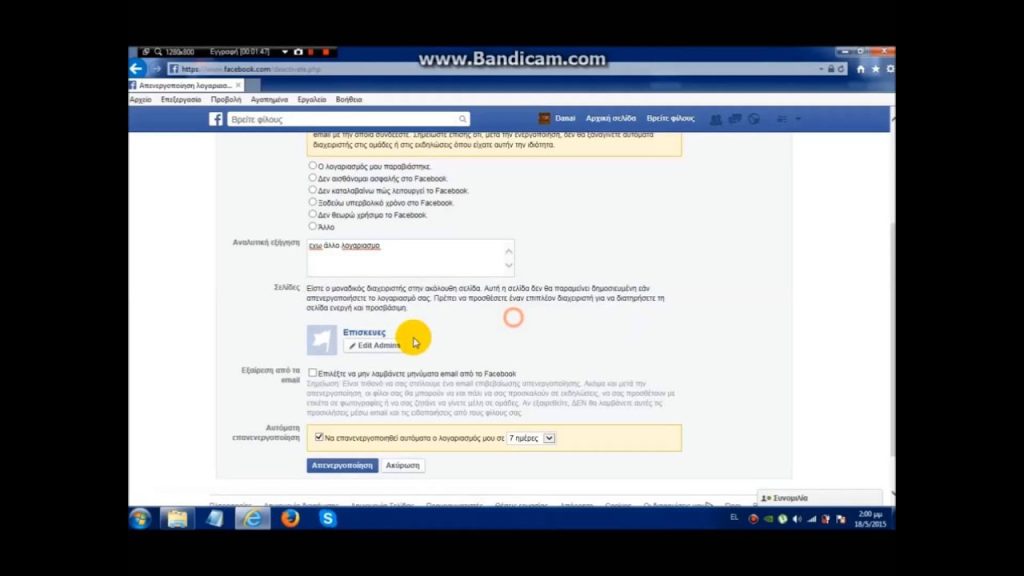Stop the Bandicam recording red button
Screen dimensions: 1024x576
[325, 52]
